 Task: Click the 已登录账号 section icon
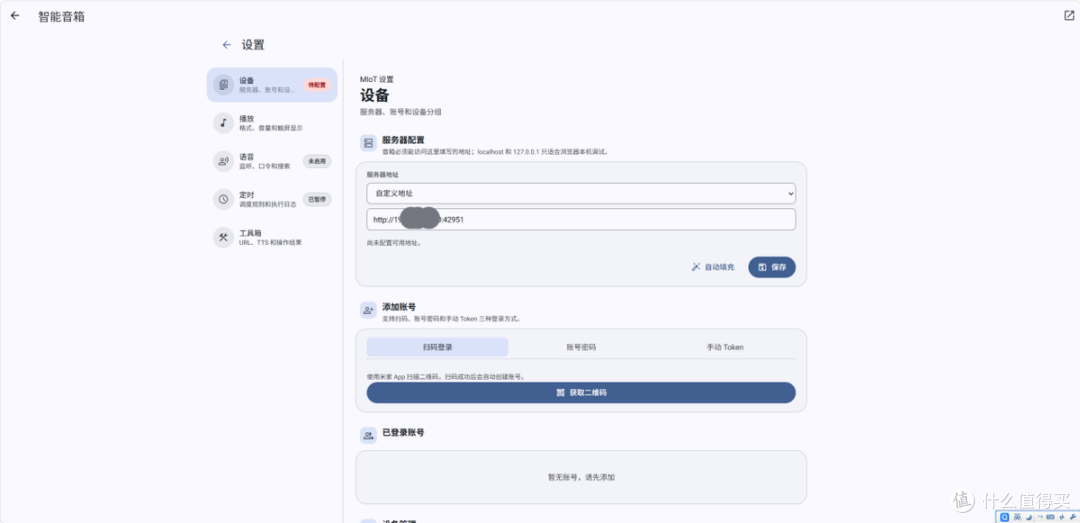pyautogui.click(x=368, y=435)
